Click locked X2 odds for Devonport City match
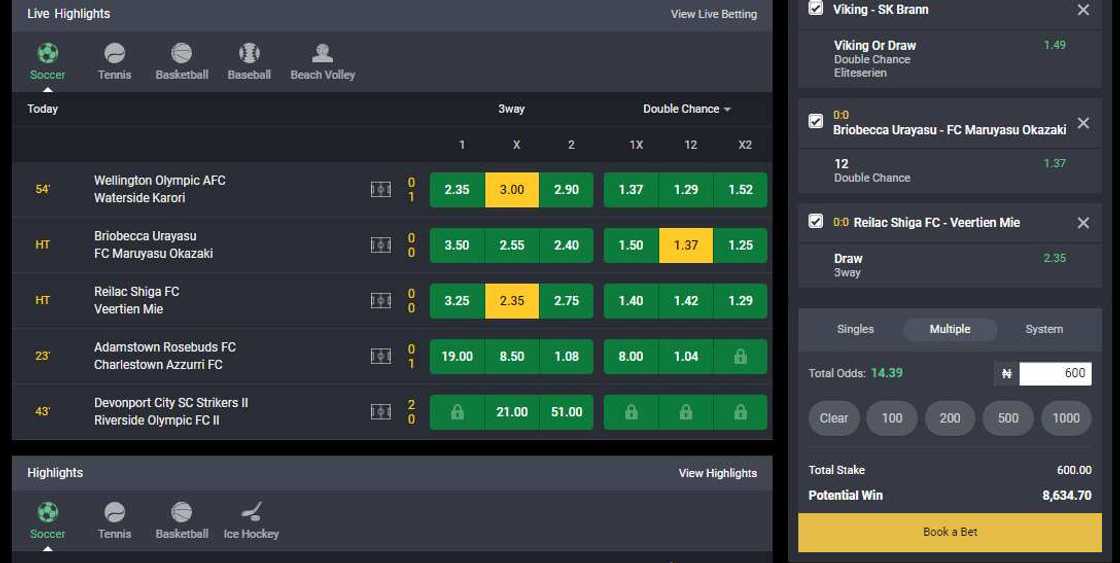1120x563 pixels. point(740,412)
